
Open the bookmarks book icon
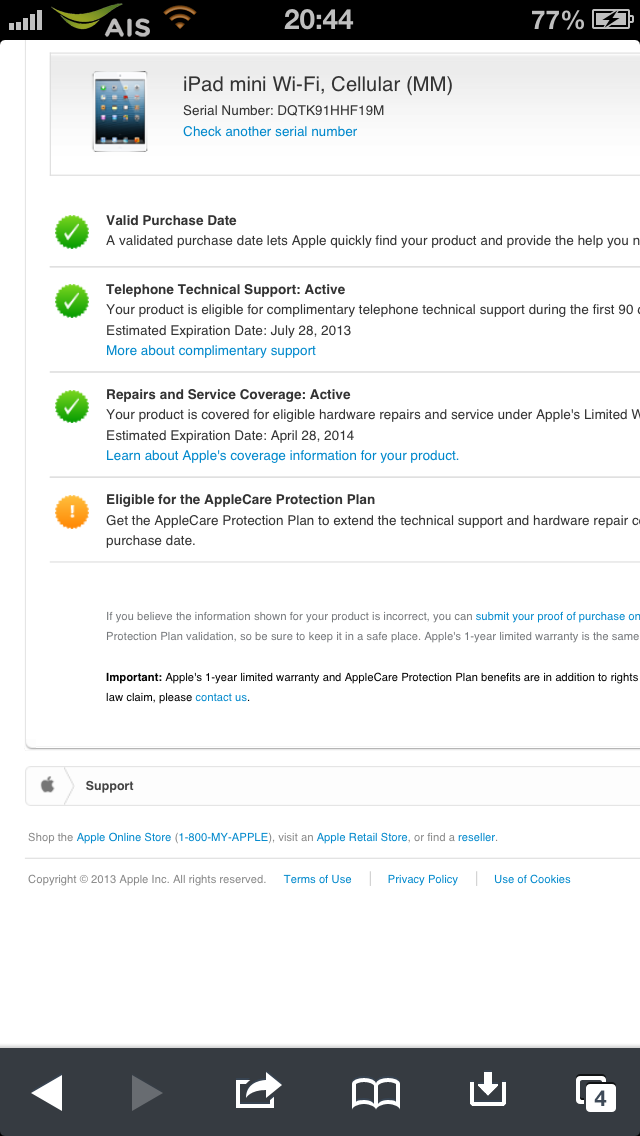click(376, 1093)
